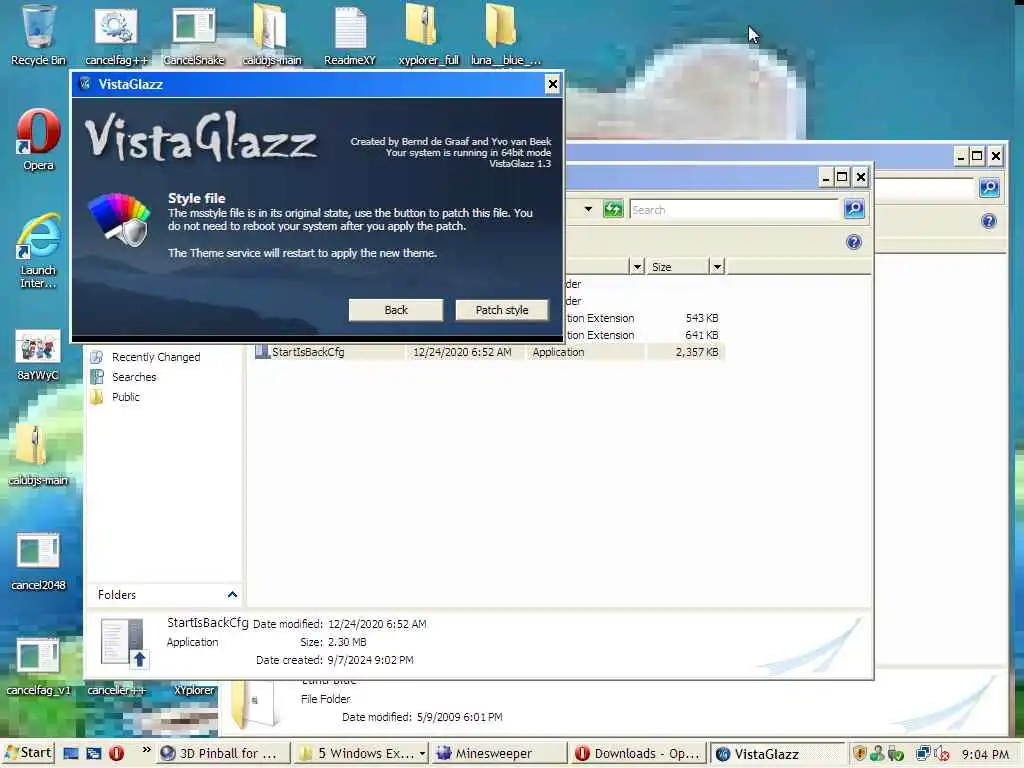Expand the Windows Explorer group dropdown arrow
This screenshot has width=1024, height=768.
click(423, 754)
